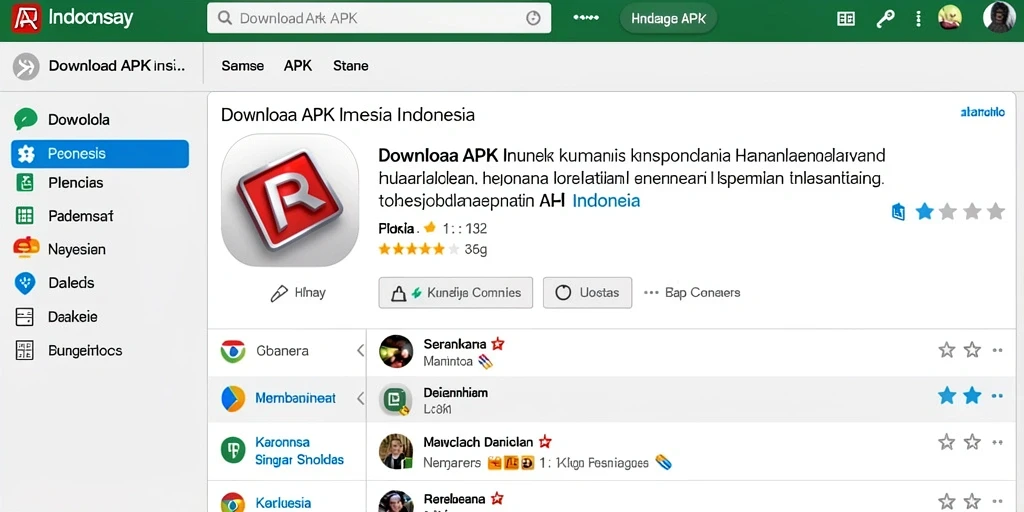Viewport: 1024px width, 512px height.
Task: Click the large red R app icon
Action: point(290,200)
